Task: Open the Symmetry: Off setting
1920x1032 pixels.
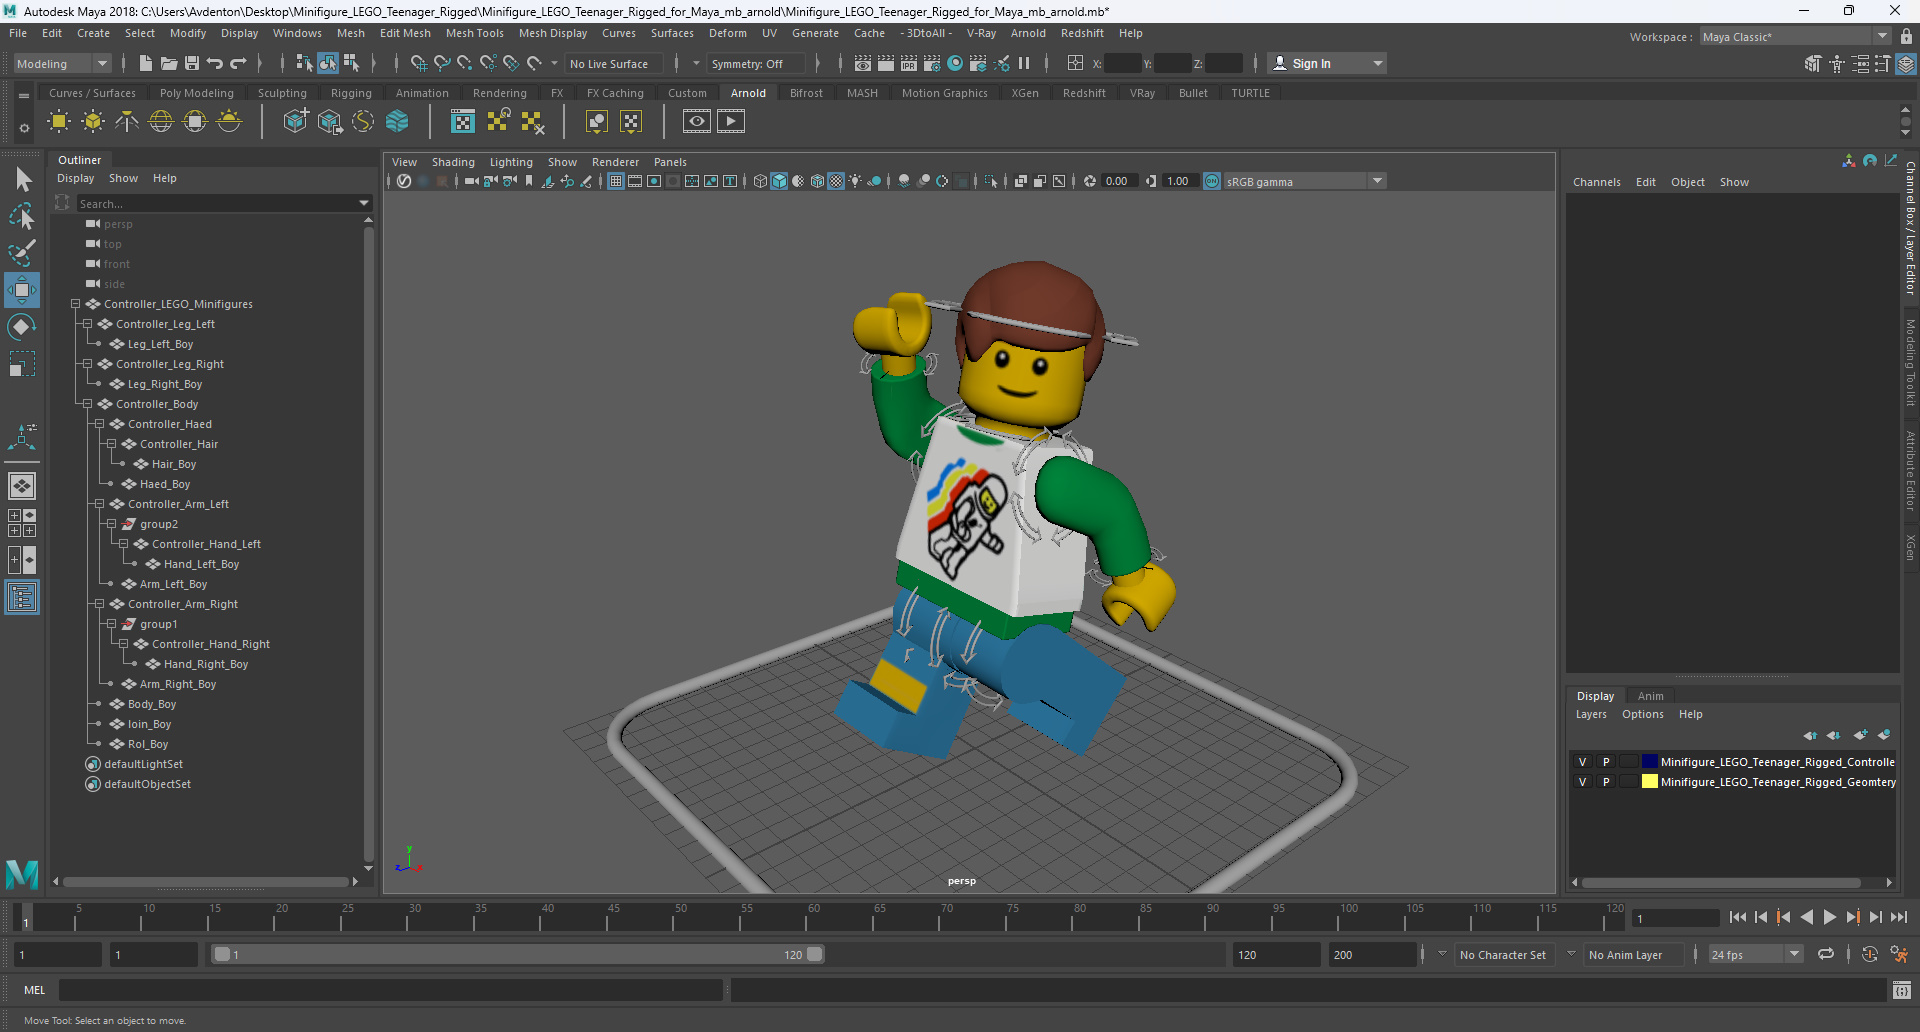Action: tap(756, 63)
